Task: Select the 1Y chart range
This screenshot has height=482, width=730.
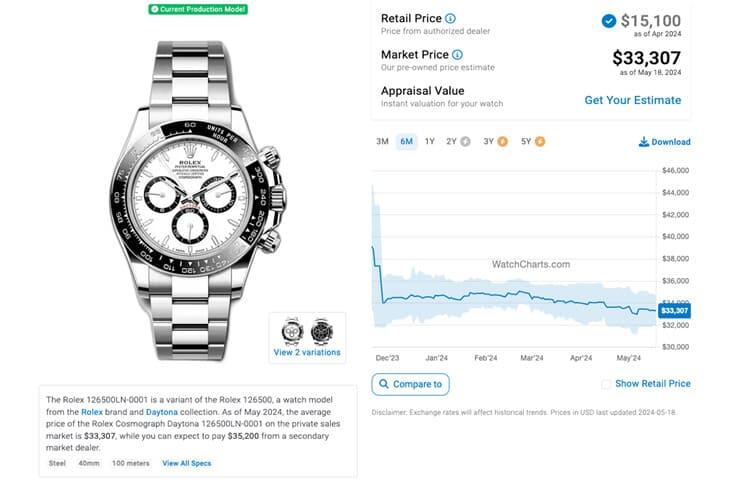Action: pyautogui.click(x=430, y=141)
